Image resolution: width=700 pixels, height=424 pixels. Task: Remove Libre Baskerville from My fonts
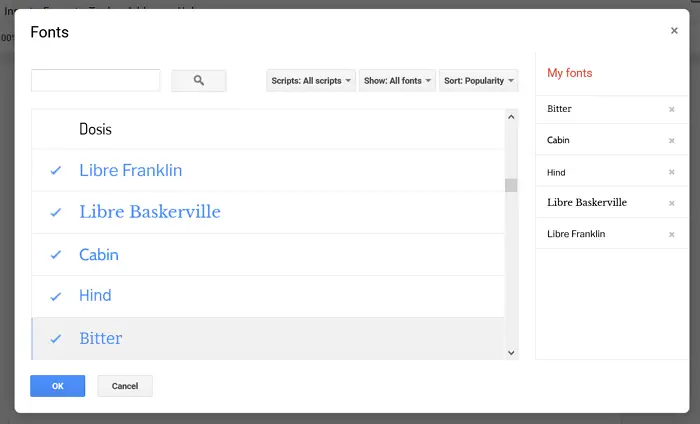pos(671,203)
